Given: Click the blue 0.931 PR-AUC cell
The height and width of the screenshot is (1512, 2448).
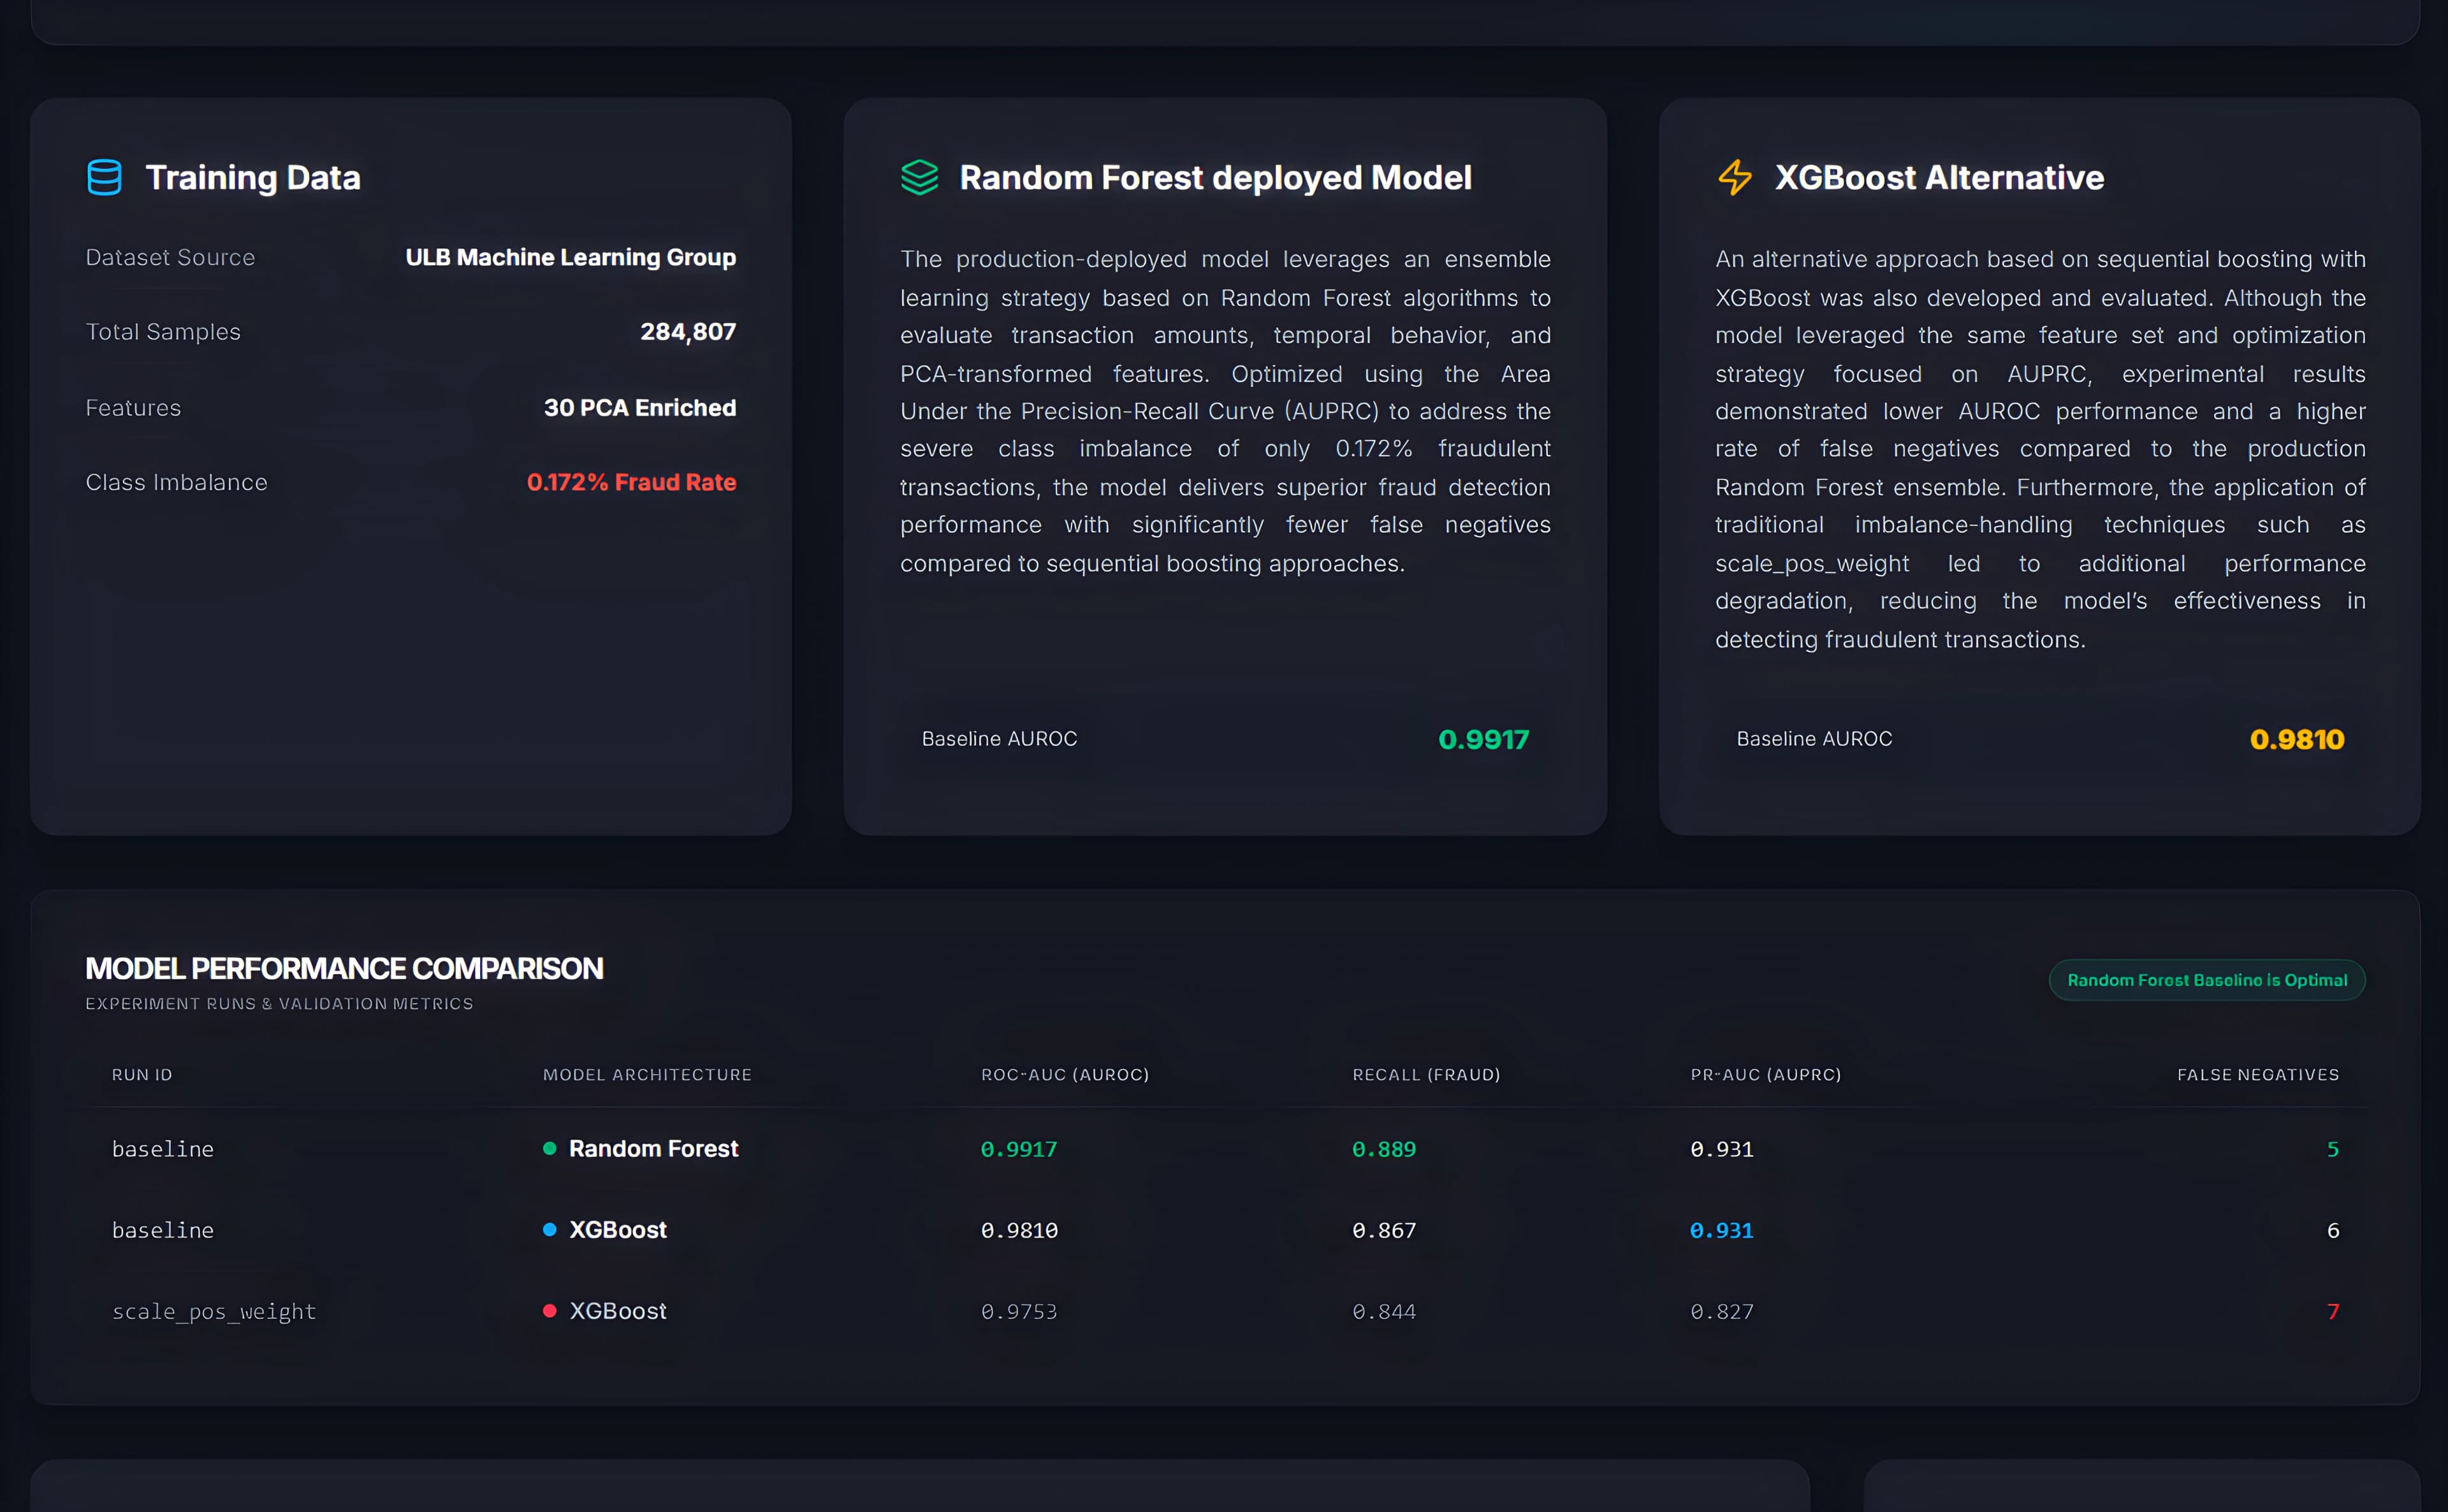Looking at the screenshot, I should click(1722, 1230).
